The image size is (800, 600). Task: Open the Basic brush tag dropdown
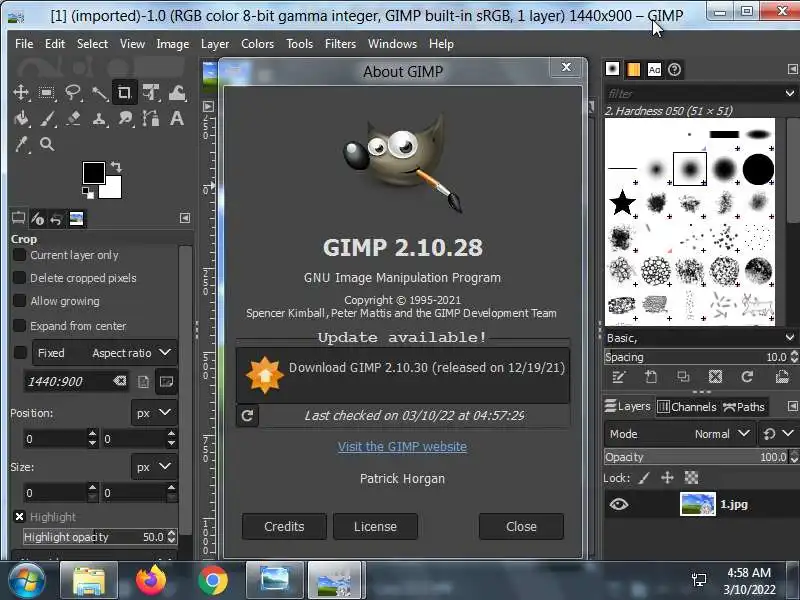click(x=790, y=337)
